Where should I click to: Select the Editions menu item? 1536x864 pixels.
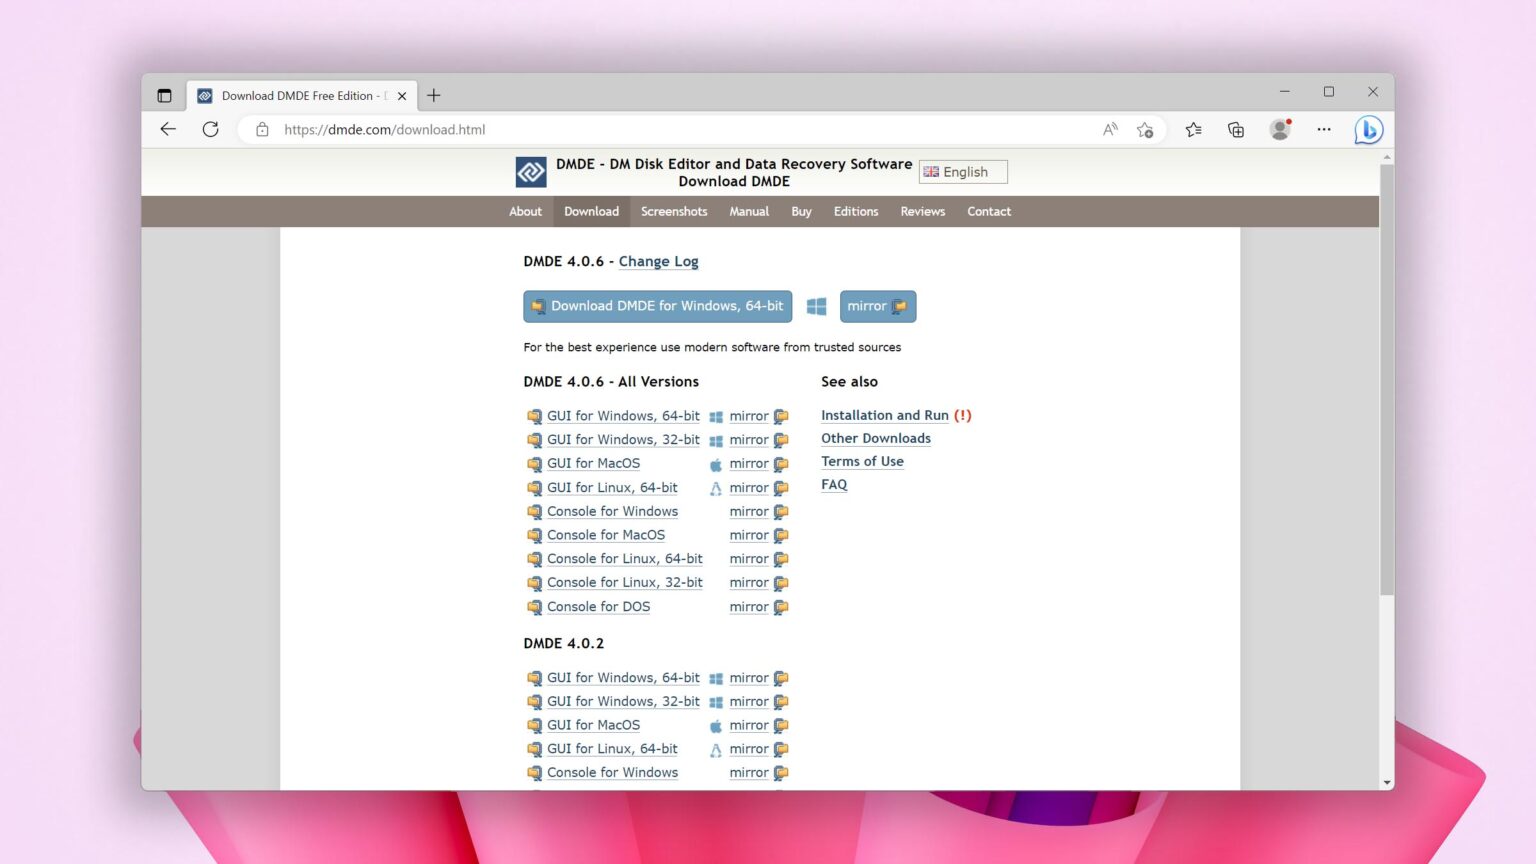click(x=855, y=211)
